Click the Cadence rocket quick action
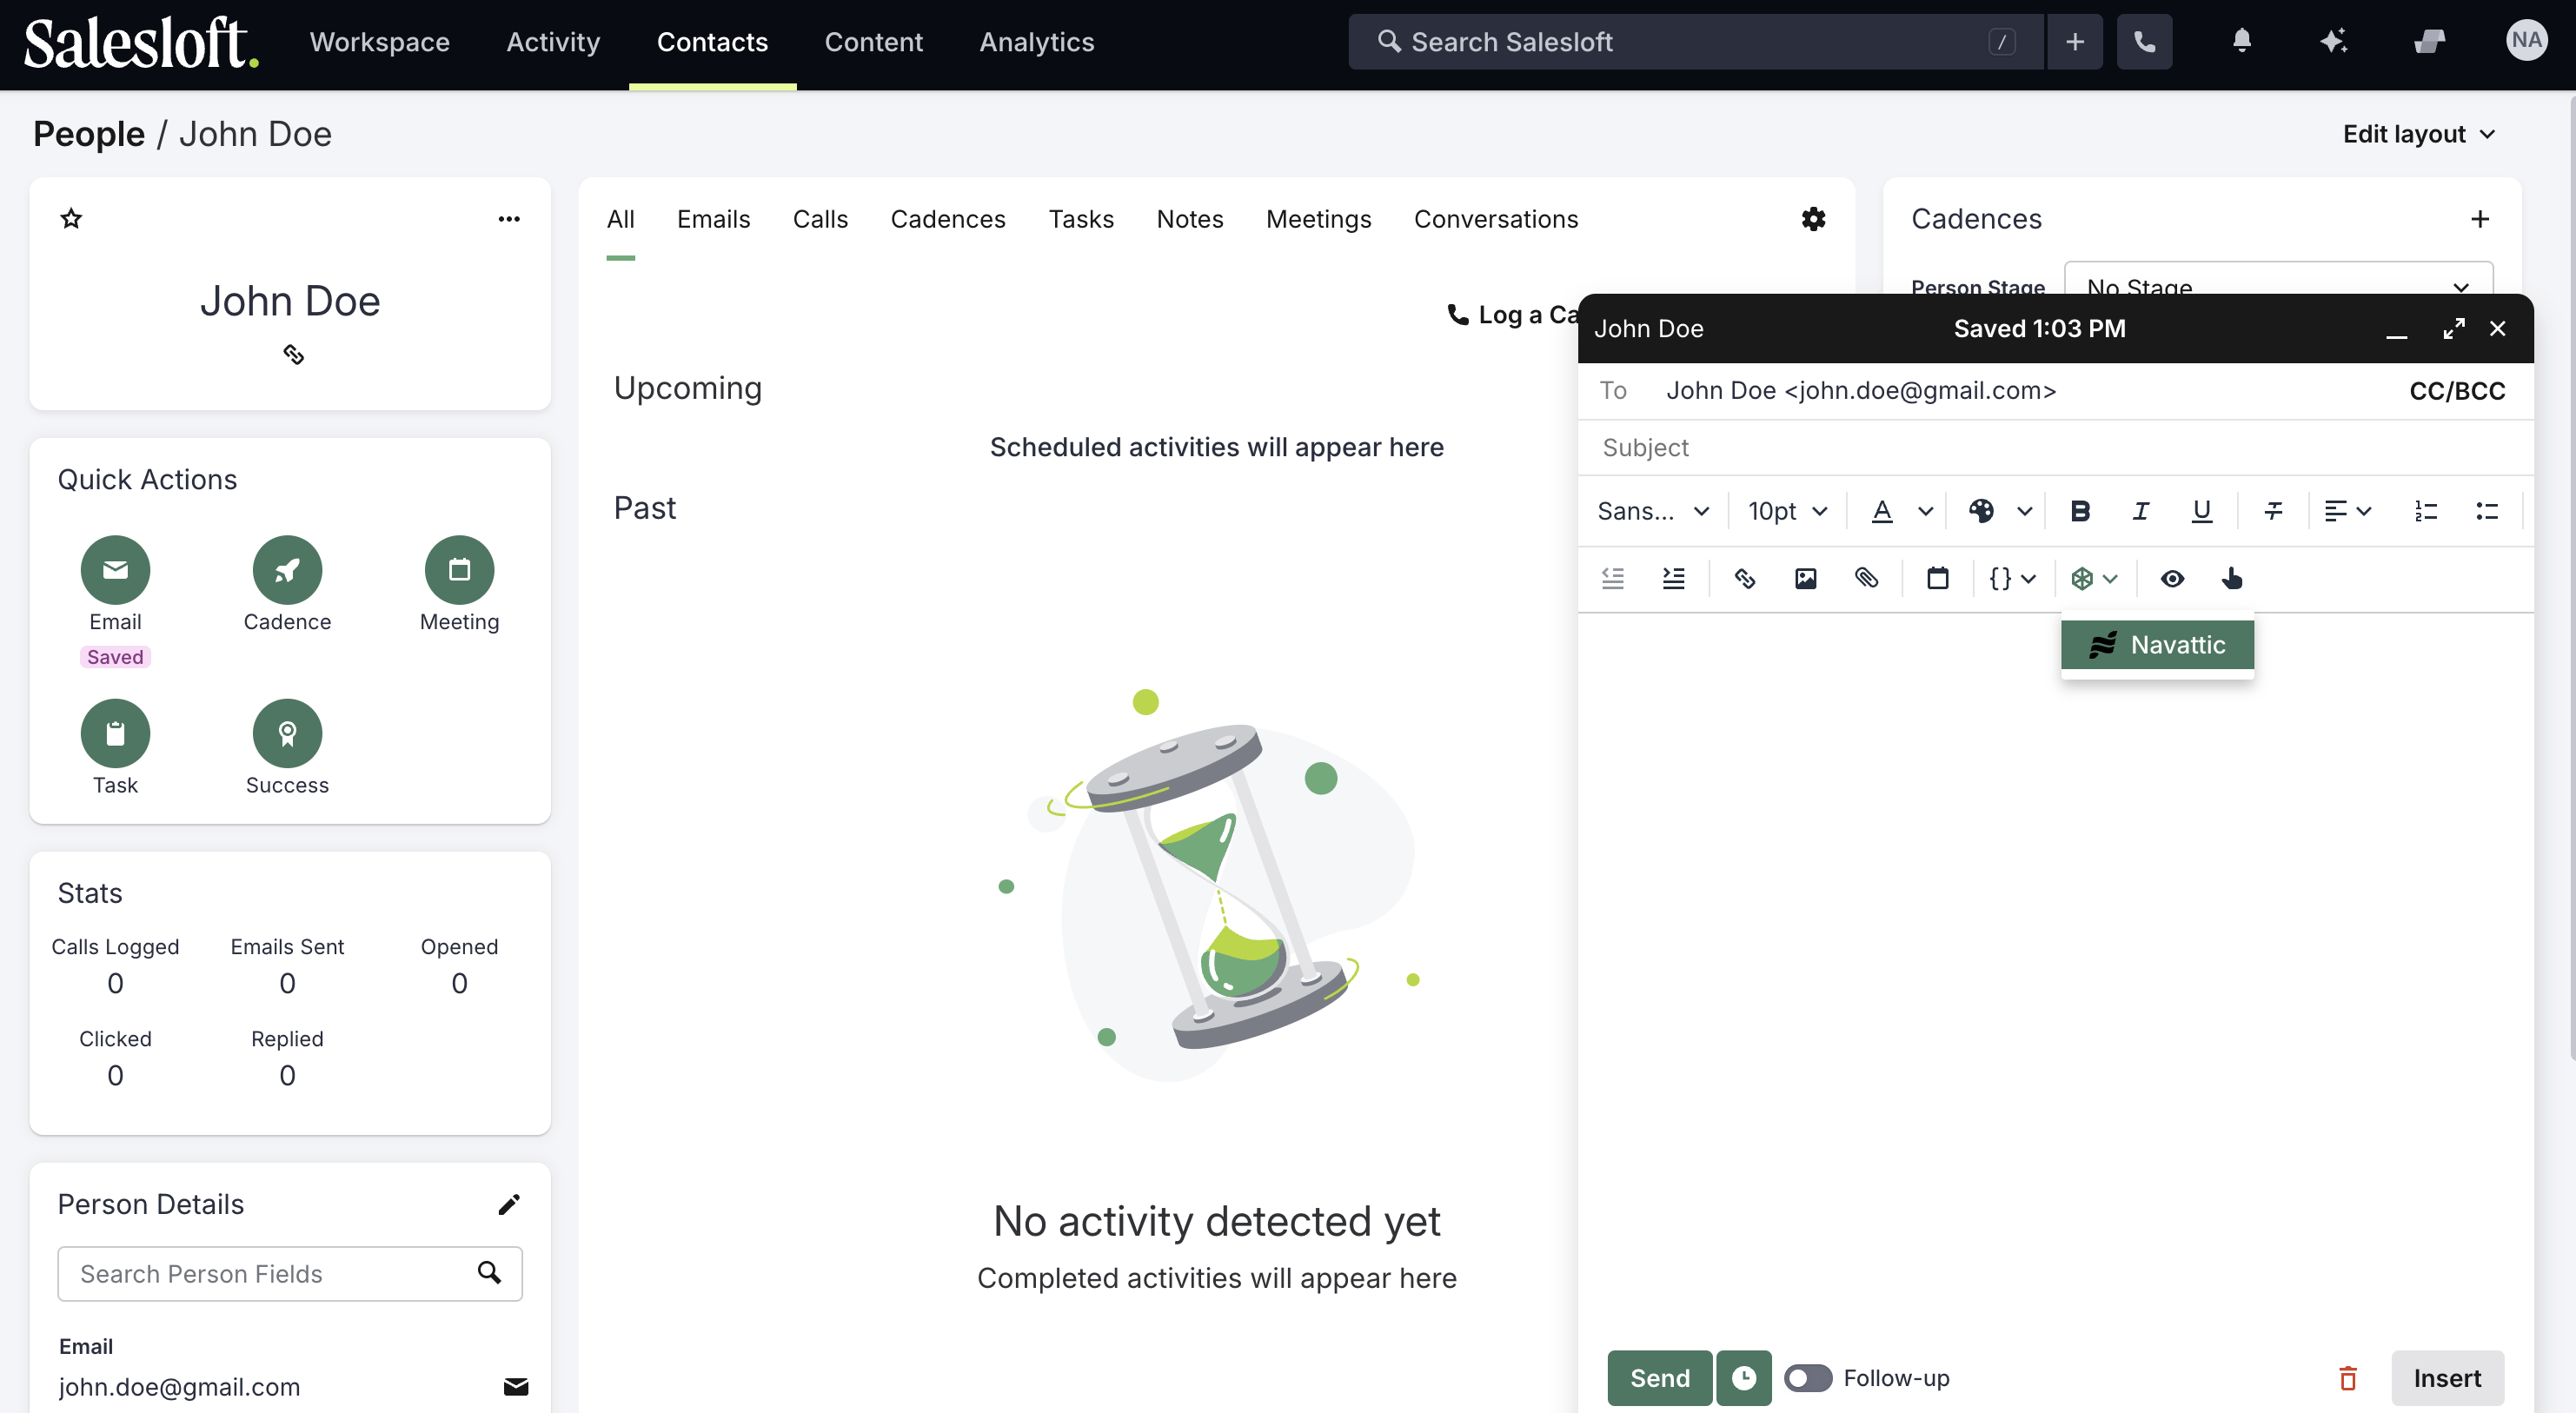2576x1413 pixels. 287,570
